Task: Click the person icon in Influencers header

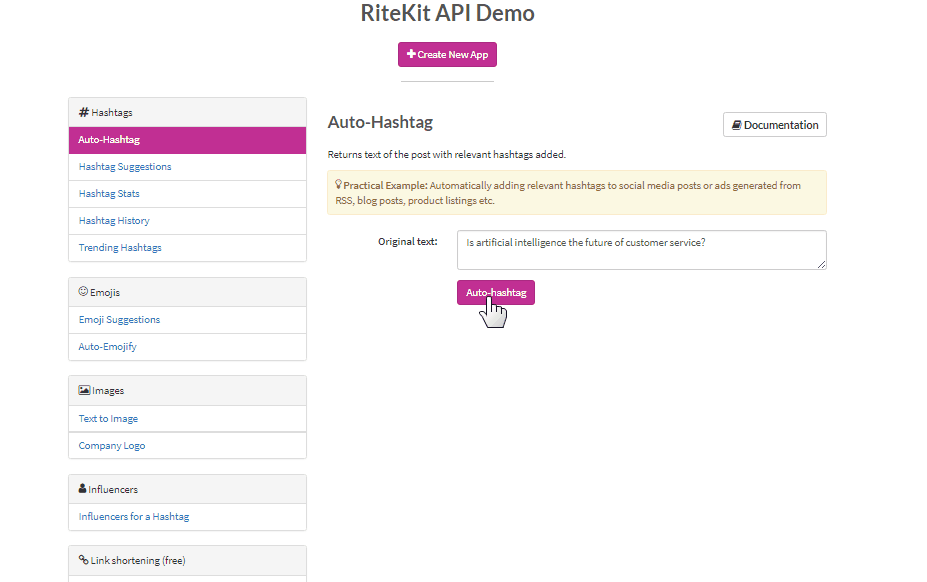Action: (x=83, y=489)
